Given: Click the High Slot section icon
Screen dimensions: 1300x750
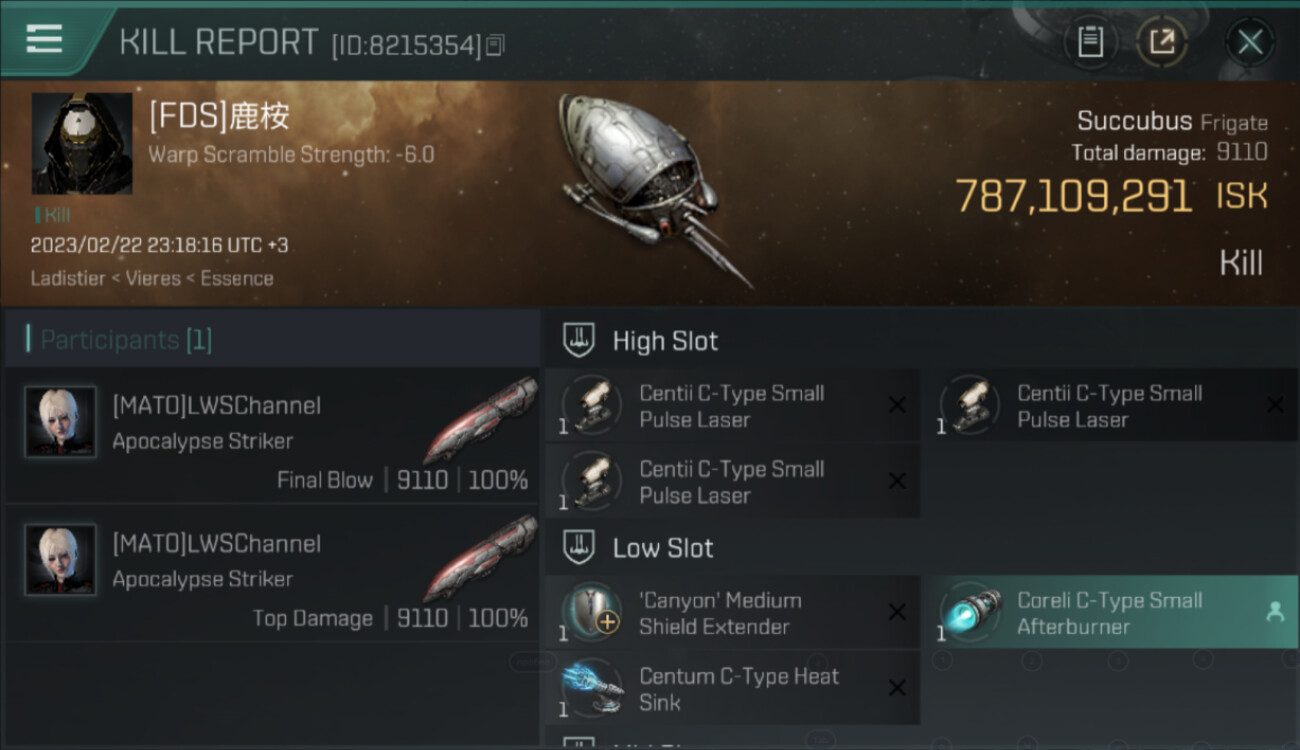Looking at the screenshot, I should click(579, 340).
